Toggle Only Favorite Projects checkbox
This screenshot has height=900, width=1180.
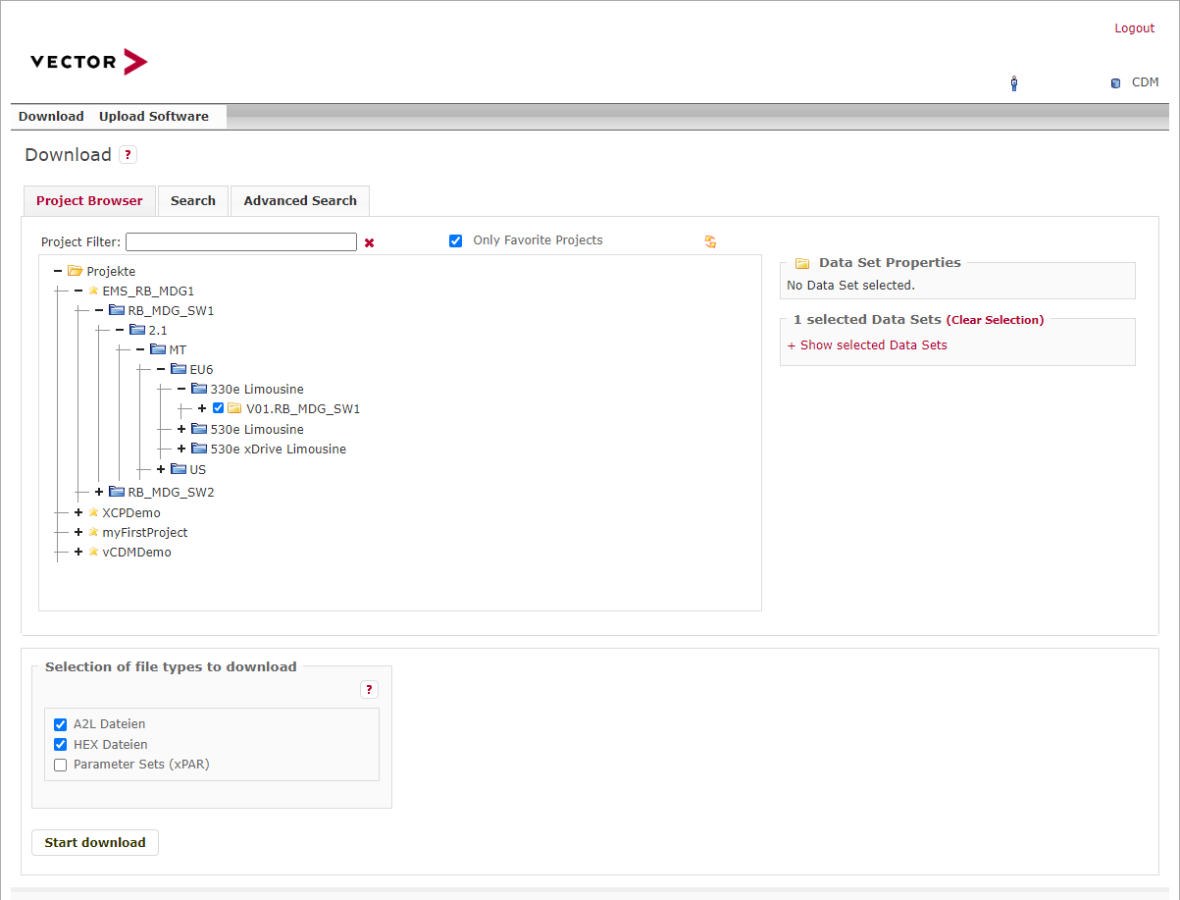pos(455,241)
